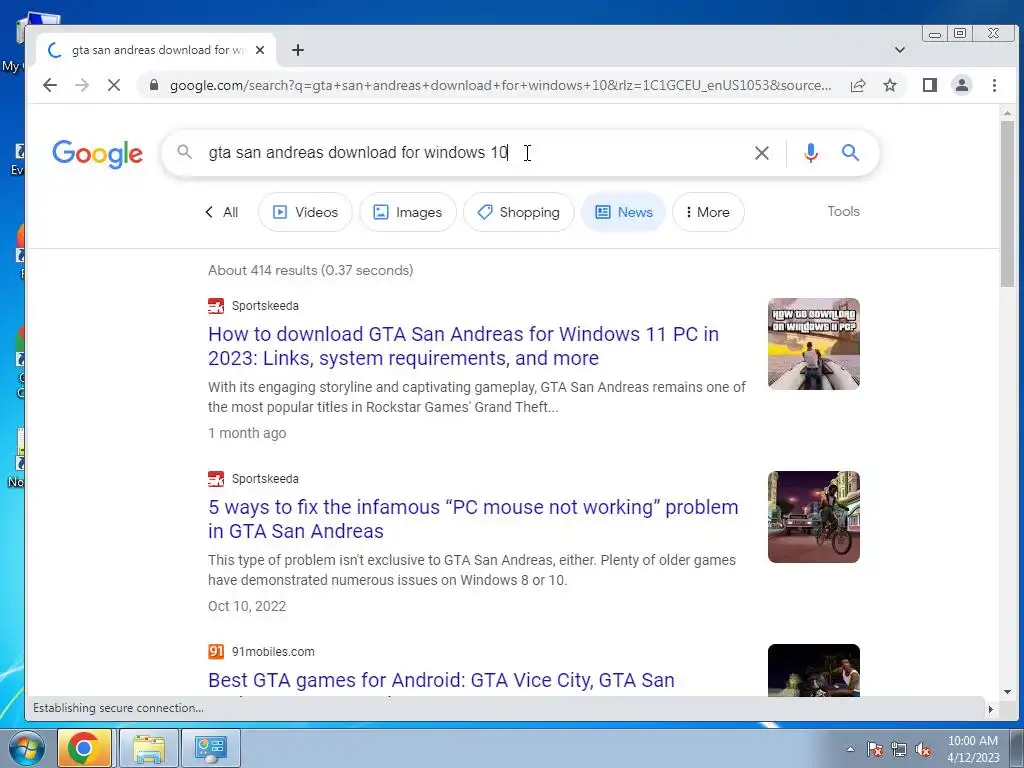The width and height of the screenshot is (1024, 768).
Task: Open the PC mouse not working article
Action: point(473,519)
